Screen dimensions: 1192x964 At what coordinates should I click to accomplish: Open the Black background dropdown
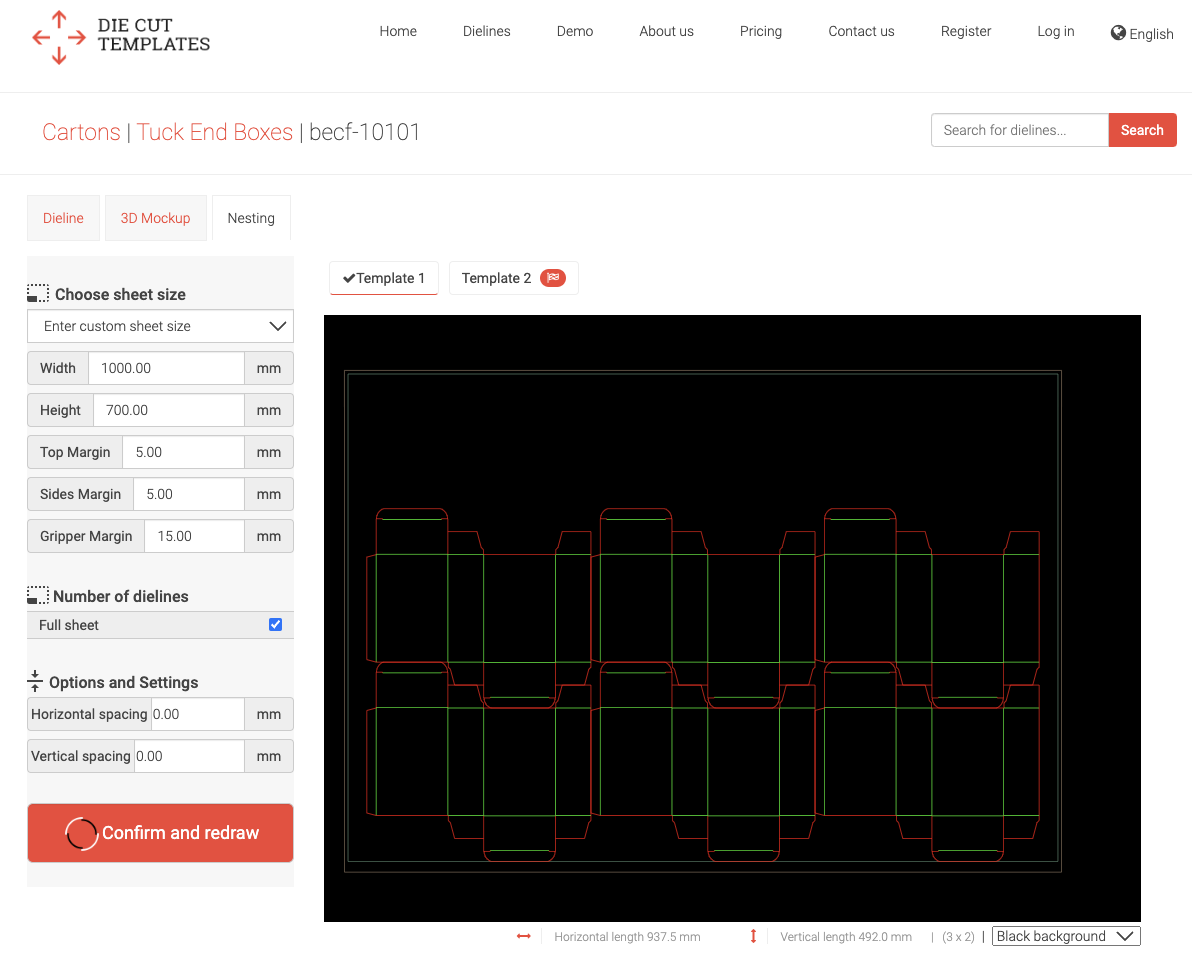pyautogui.click(x=1066, y=936)
